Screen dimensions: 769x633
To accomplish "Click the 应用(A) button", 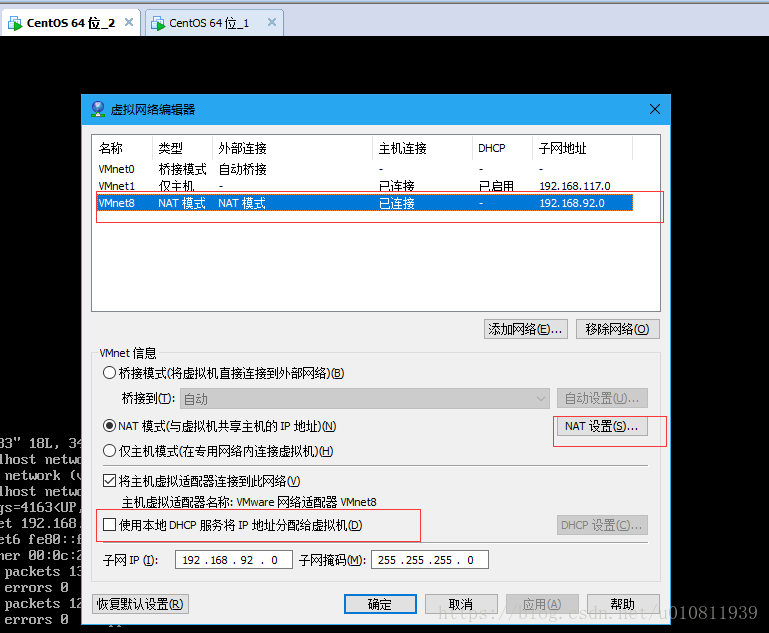I will tap(542, 604).
